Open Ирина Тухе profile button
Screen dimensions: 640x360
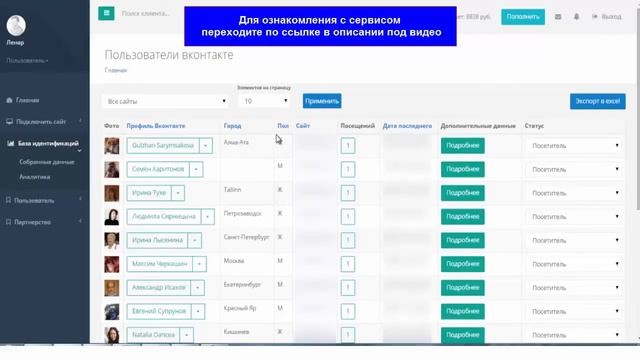click(149, 193)
